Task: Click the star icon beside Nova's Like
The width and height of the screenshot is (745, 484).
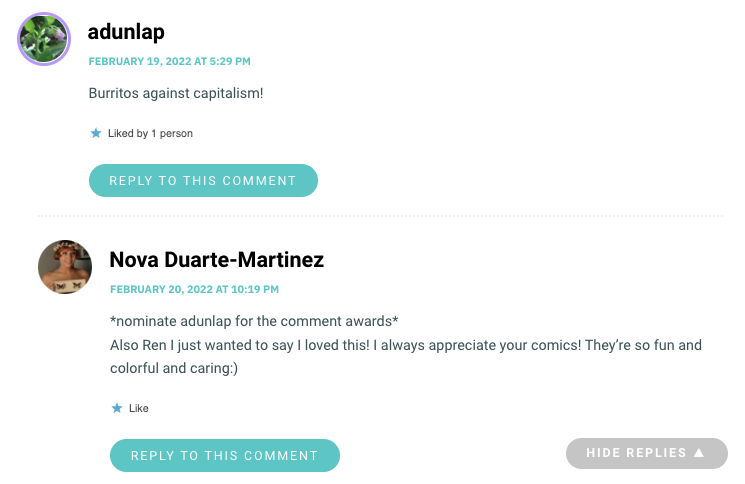Action: pos(116,408)
